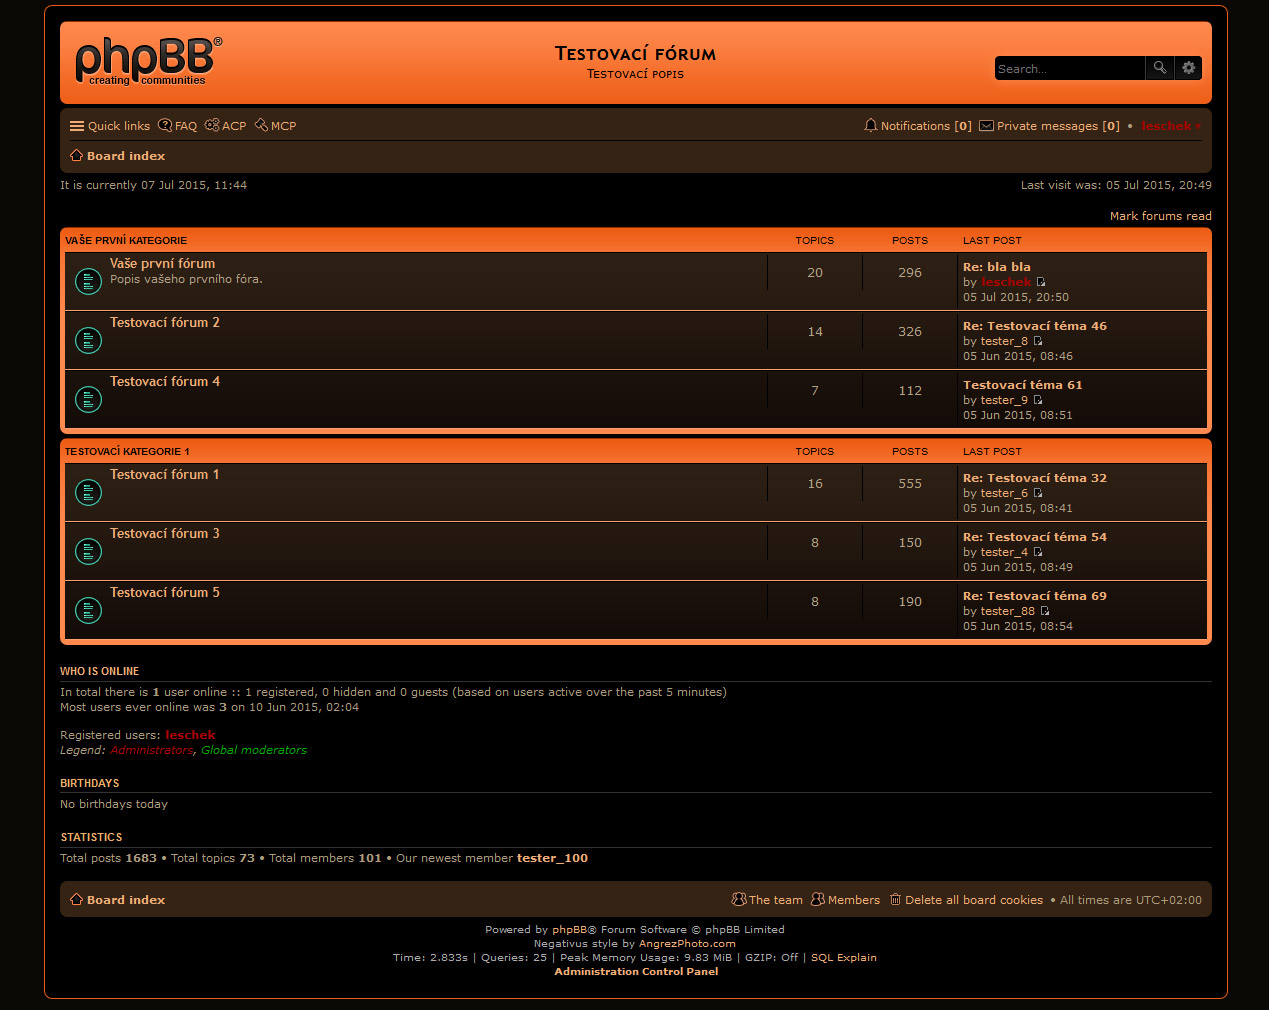Open AngrezPhoto.com link
Image resolution: width=1269 pixels, height=1010 pixels.
(x=687, y=944)
